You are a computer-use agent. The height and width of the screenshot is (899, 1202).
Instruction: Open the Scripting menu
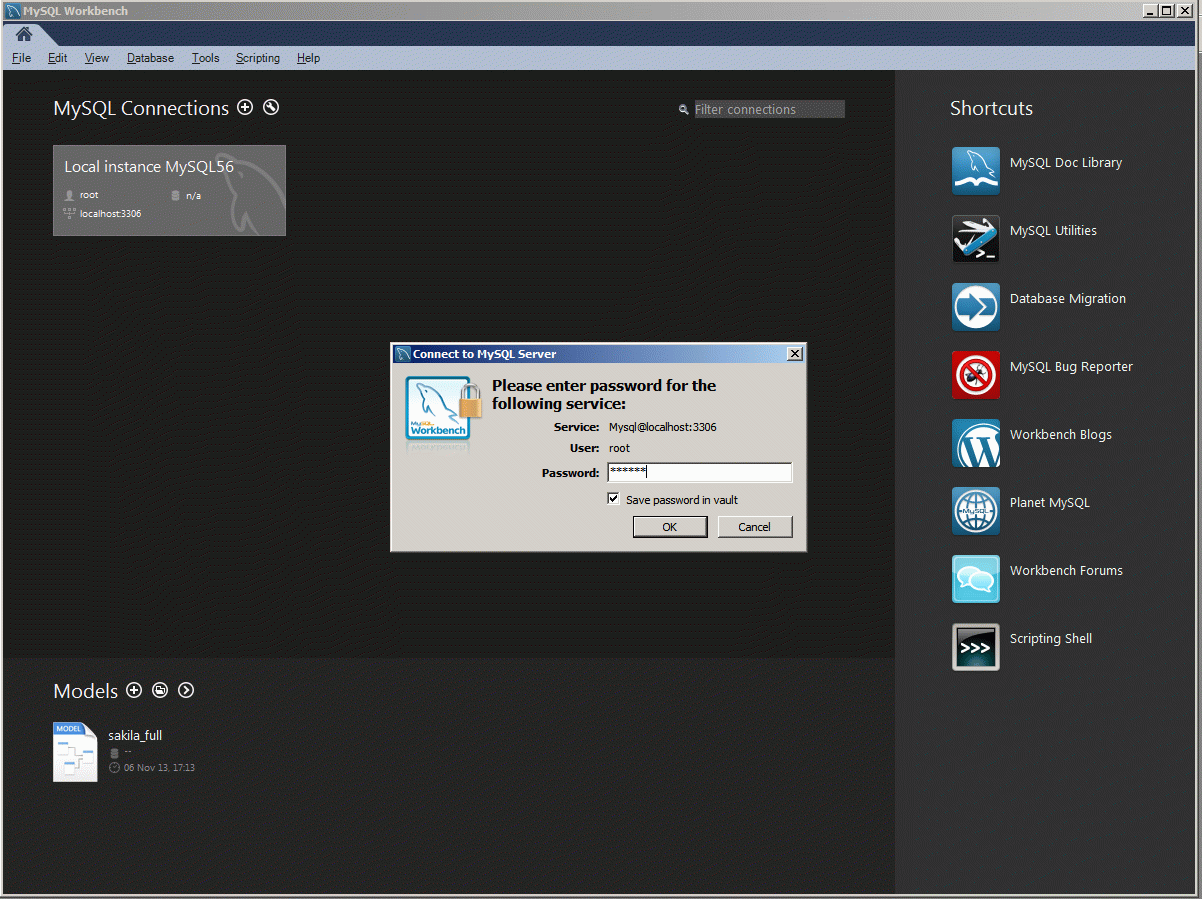click(x=258, y=58)
